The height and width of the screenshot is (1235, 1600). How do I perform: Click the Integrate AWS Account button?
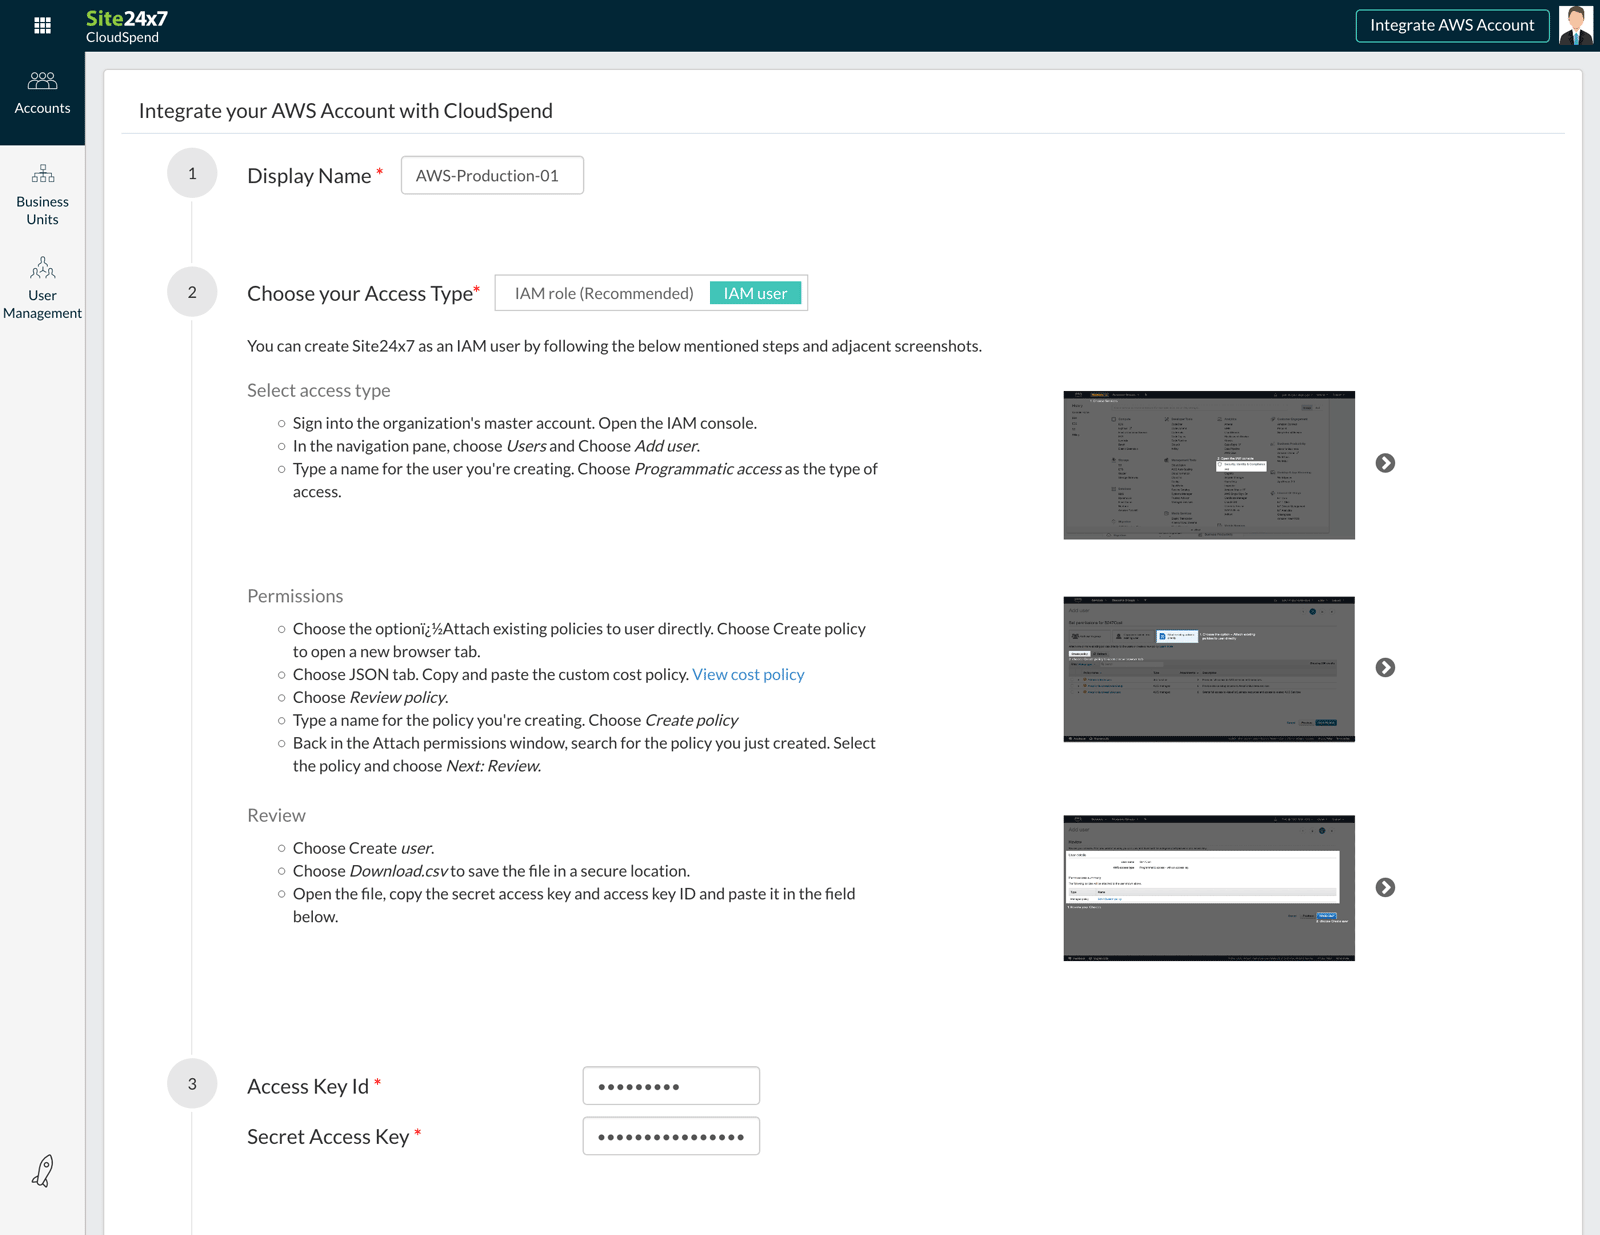1451,26
